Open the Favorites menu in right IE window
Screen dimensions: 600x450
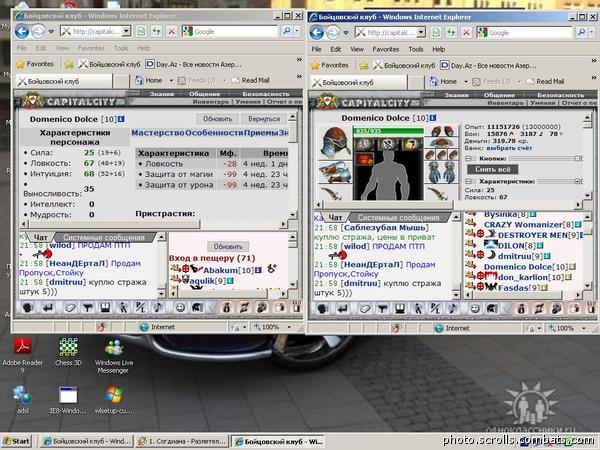click(x=386, y=49)
